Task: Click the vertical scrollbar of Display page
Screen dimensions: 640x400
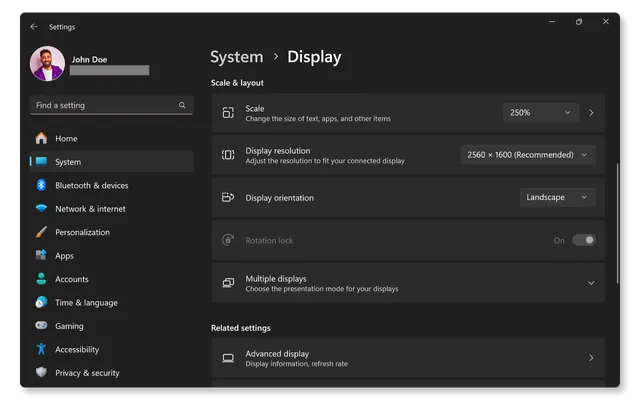Action: coord(618,223)
